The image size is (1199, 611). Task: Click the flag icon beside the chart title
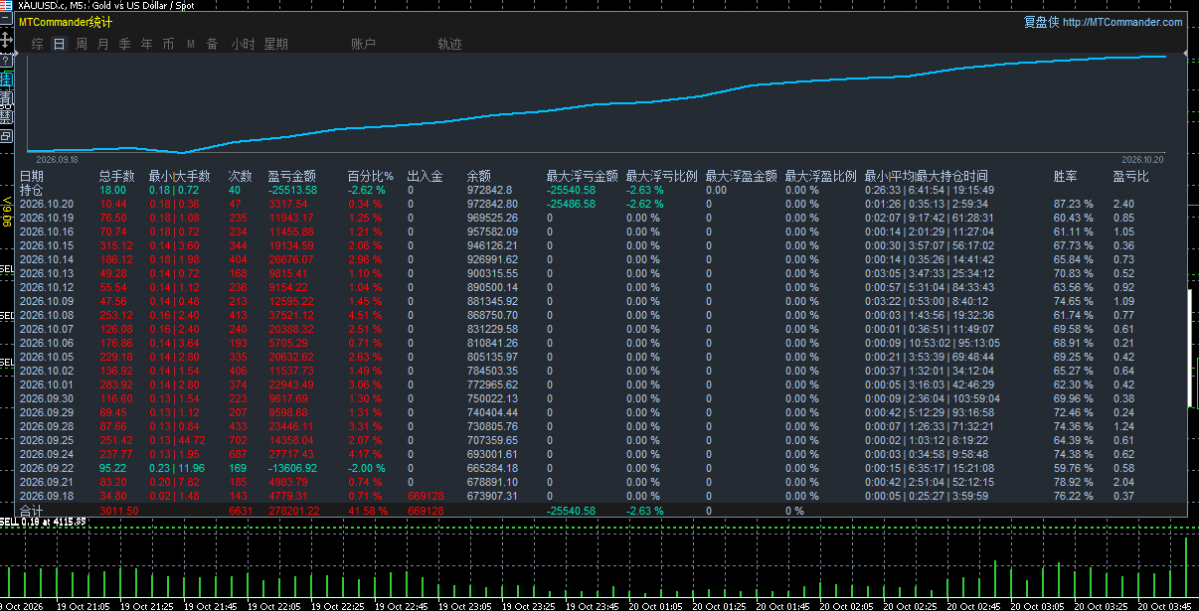click(x=6, y=5)
